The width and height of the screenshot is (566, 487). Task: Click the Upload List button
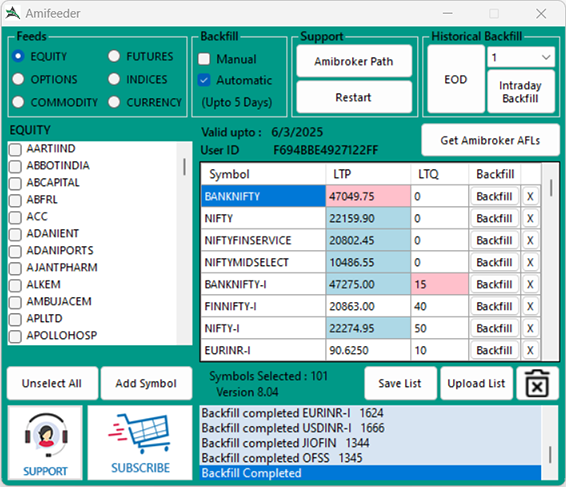(476, 383)
